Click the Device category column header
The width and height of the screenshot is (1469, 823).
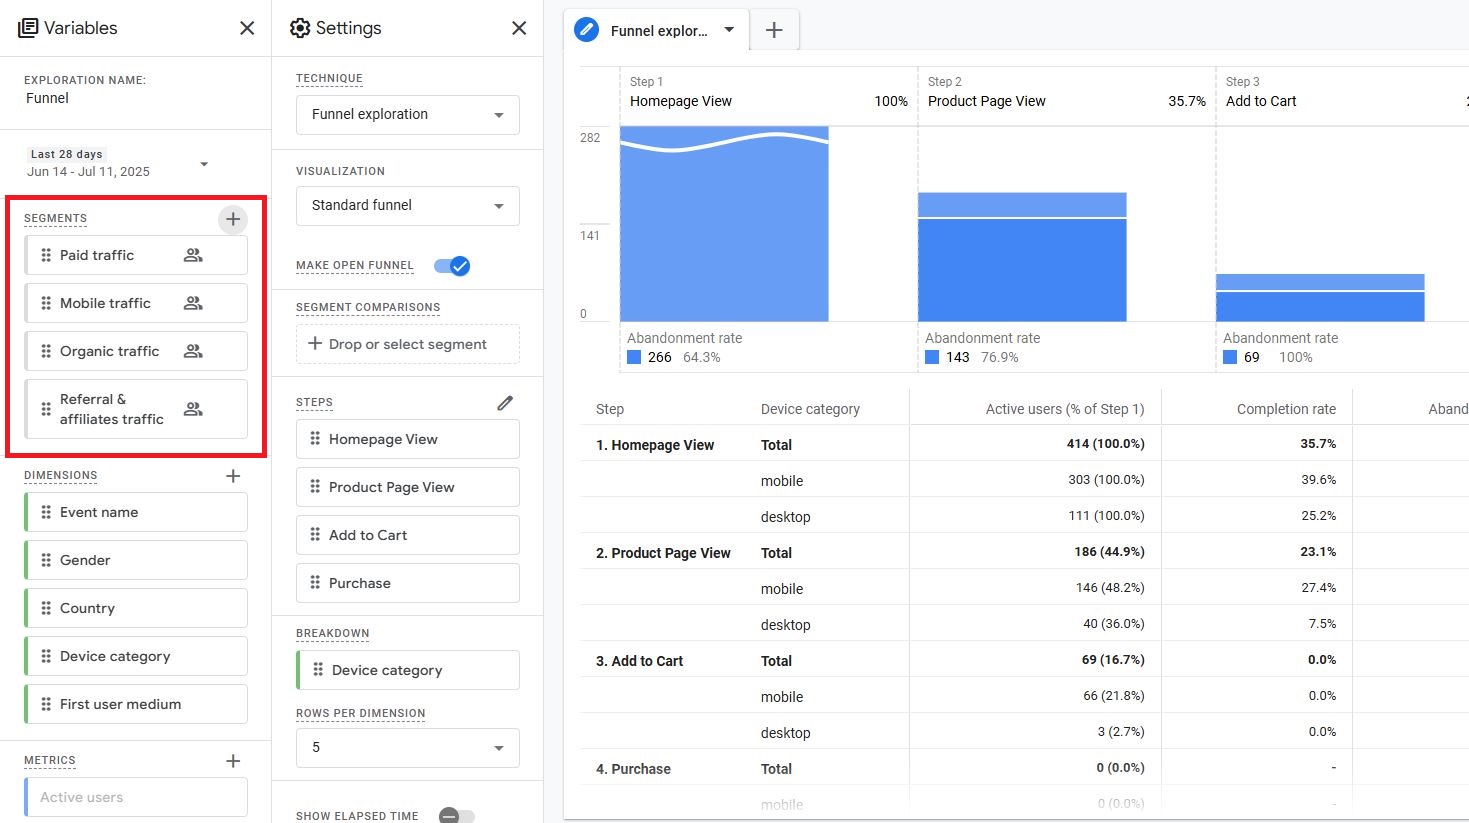[x=810, y=409]
